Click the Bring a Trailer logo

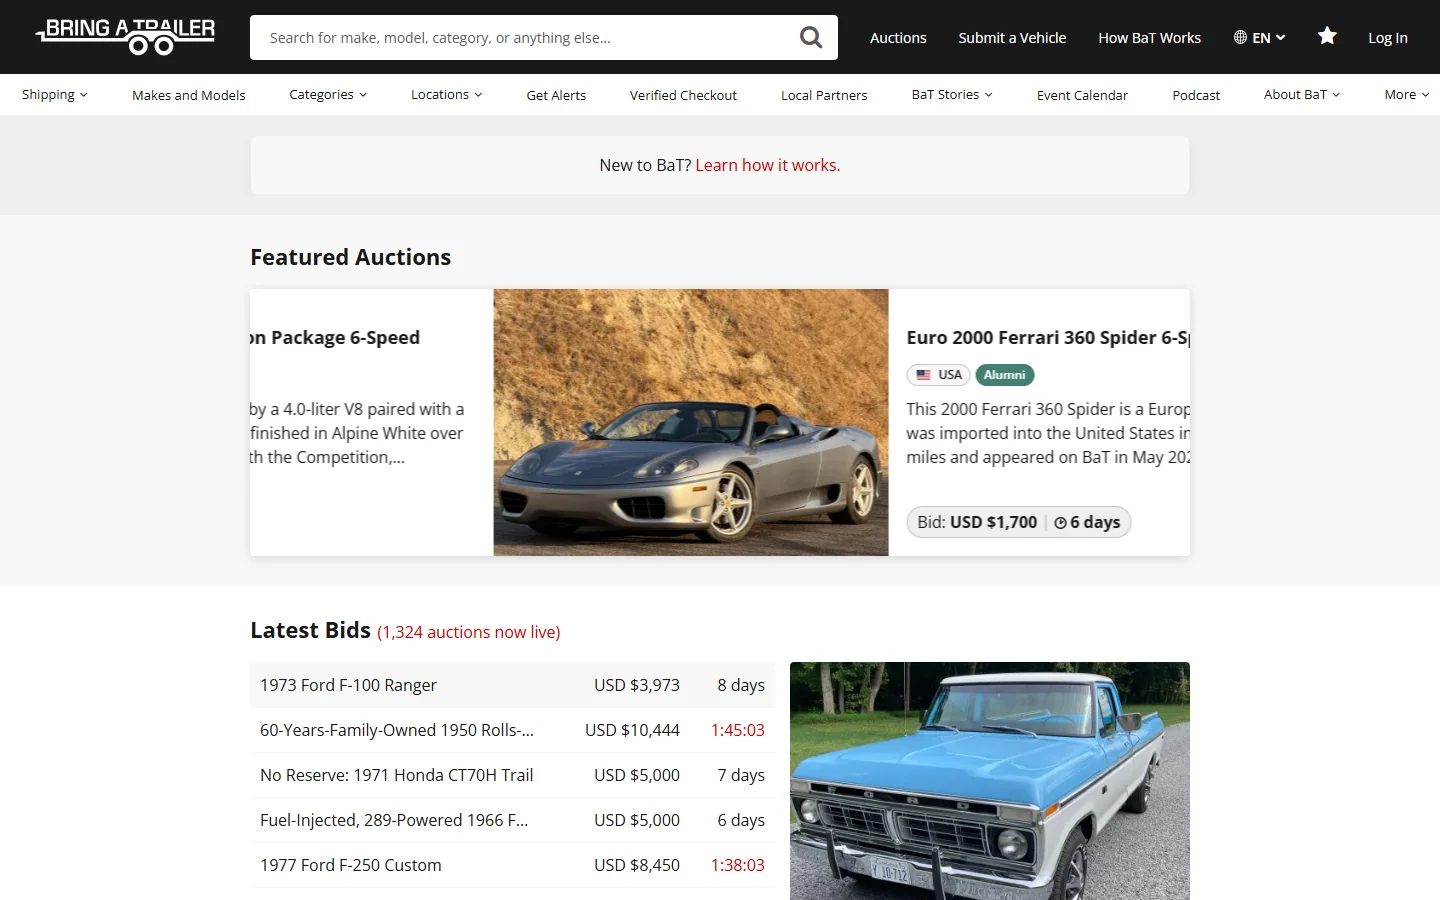125,37
